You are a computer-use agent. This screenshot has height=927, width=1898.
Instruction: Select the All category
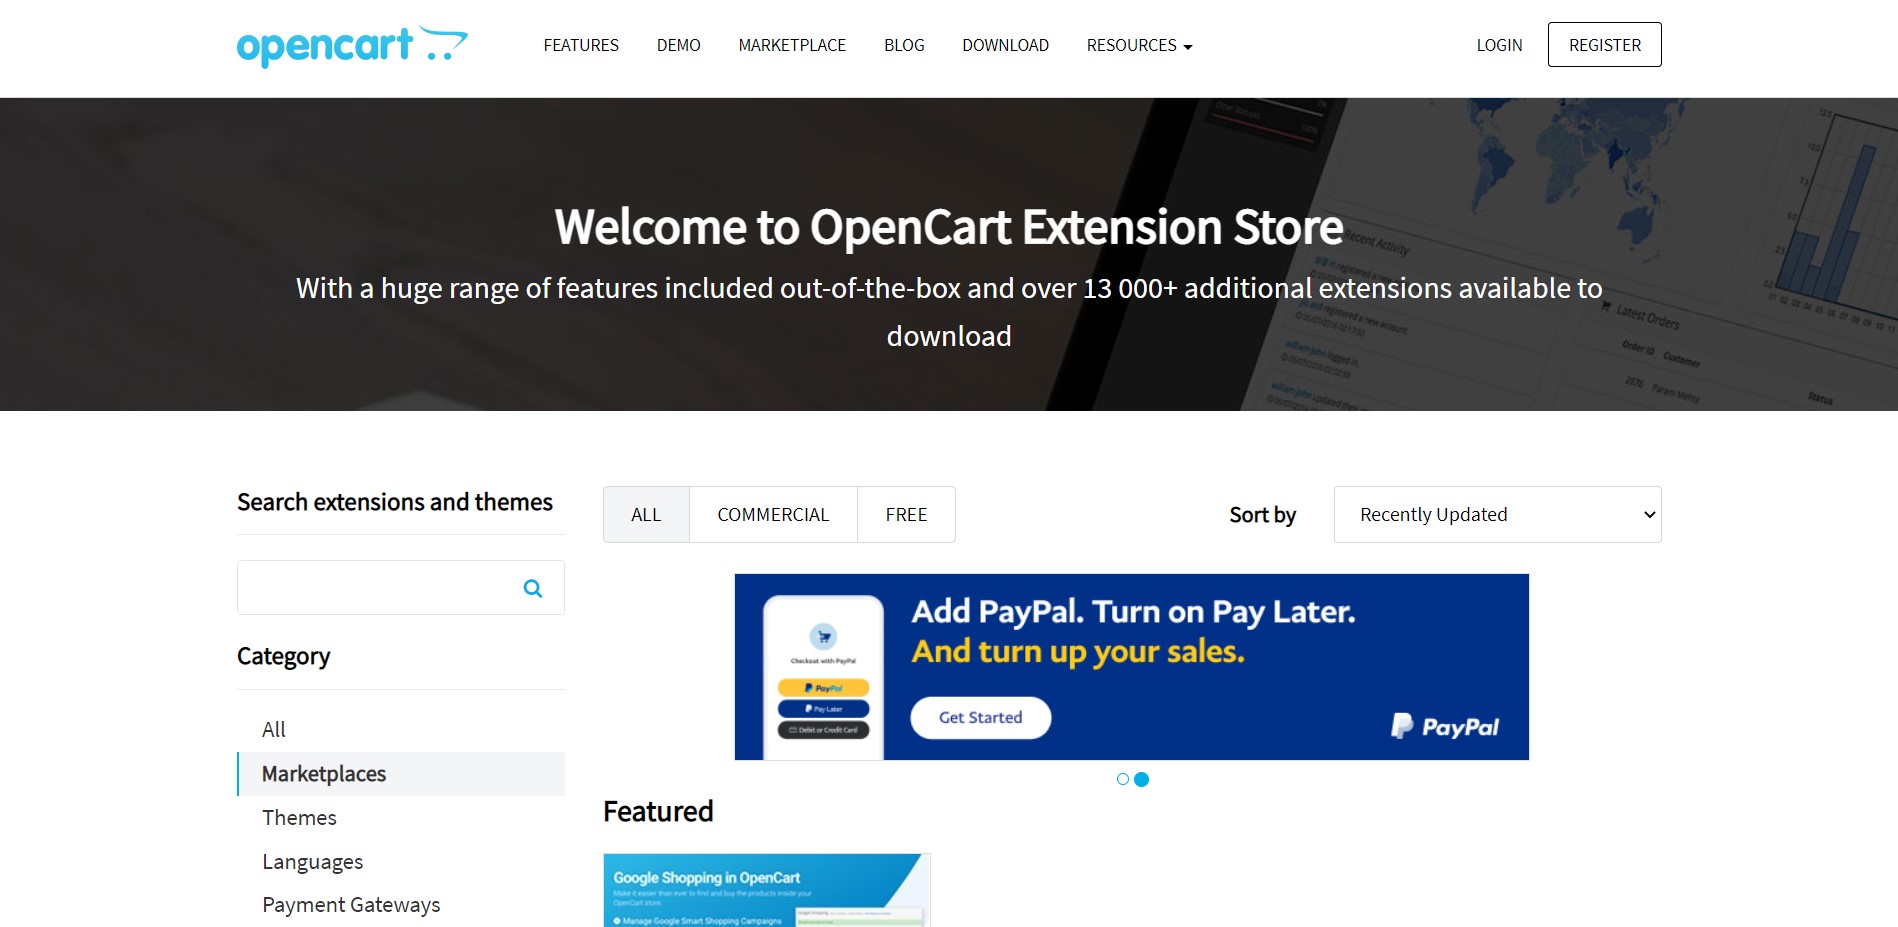[x=274, y=730]
